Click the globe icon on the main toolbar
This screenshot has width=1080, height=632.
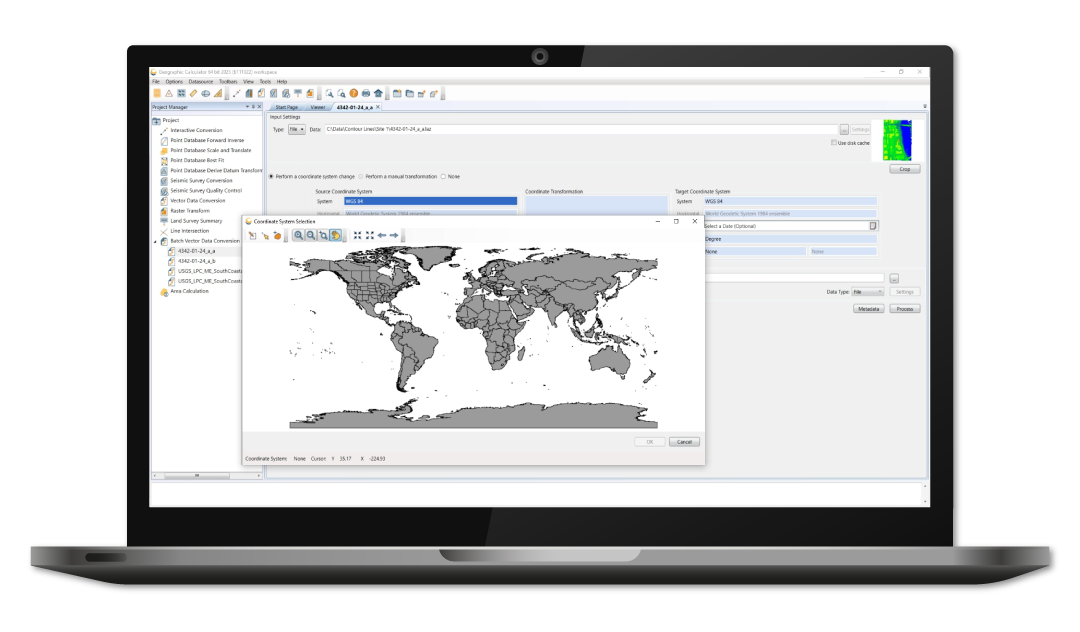205,93
